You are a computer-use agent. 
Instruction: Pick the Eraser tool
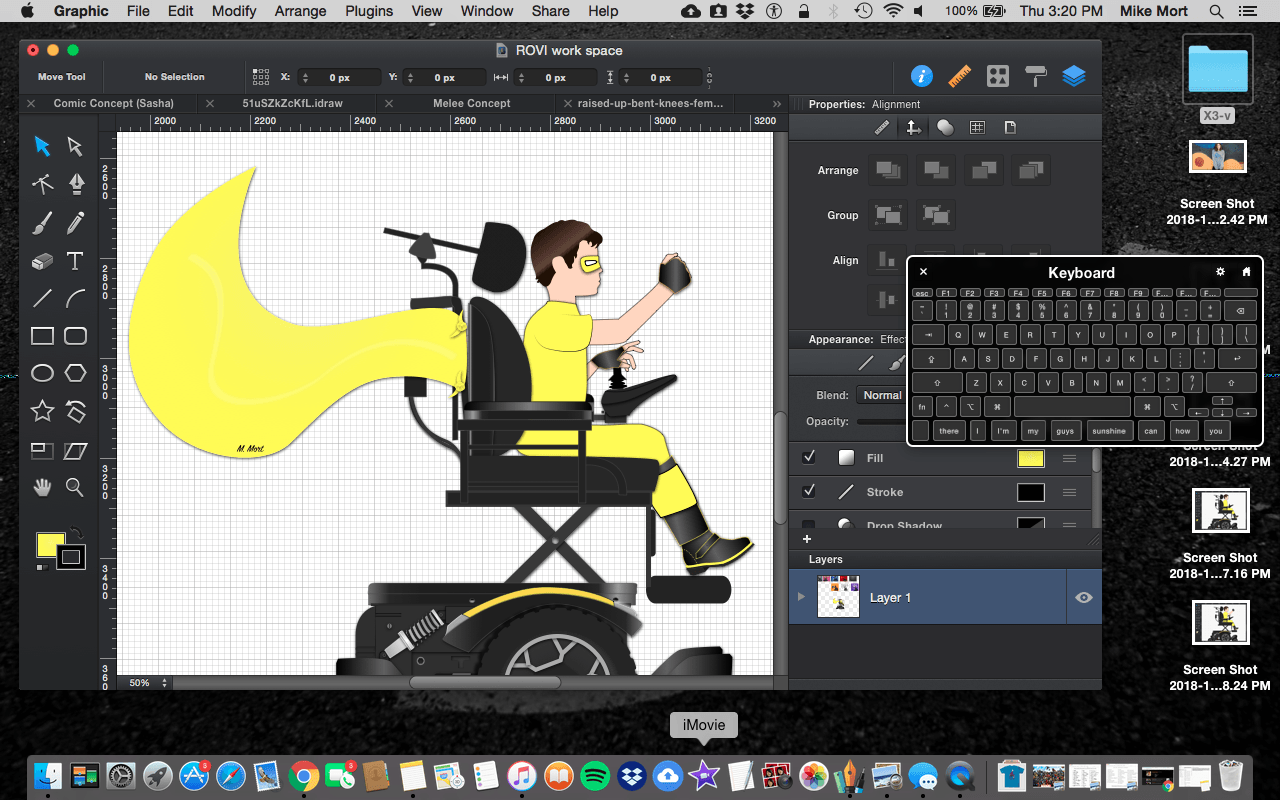tap(42, 261)
